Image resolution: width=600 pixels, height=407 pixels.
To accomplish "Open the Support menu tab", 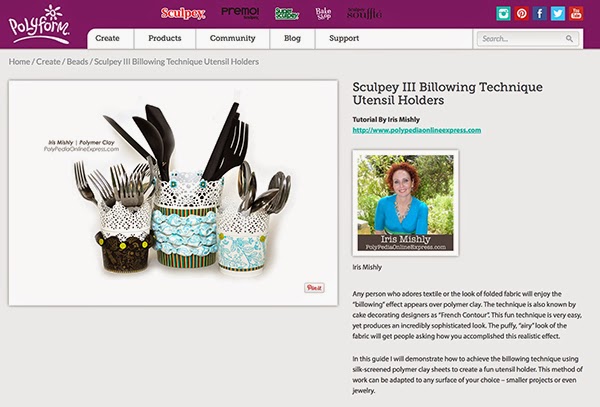I will coord(344,39).
